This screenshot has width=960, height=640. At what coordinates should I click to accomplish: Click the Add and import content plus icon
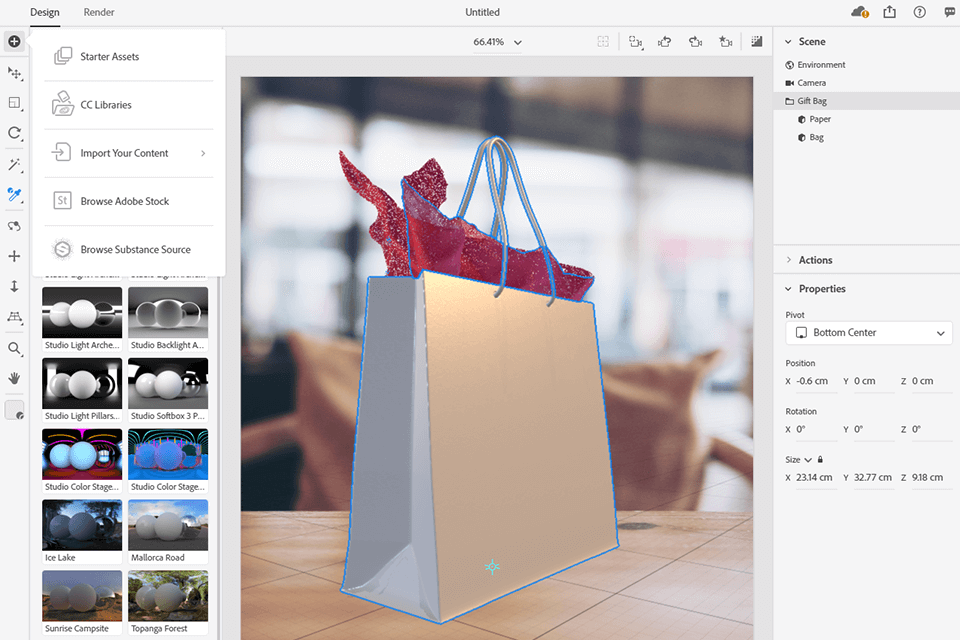point(14,42)
